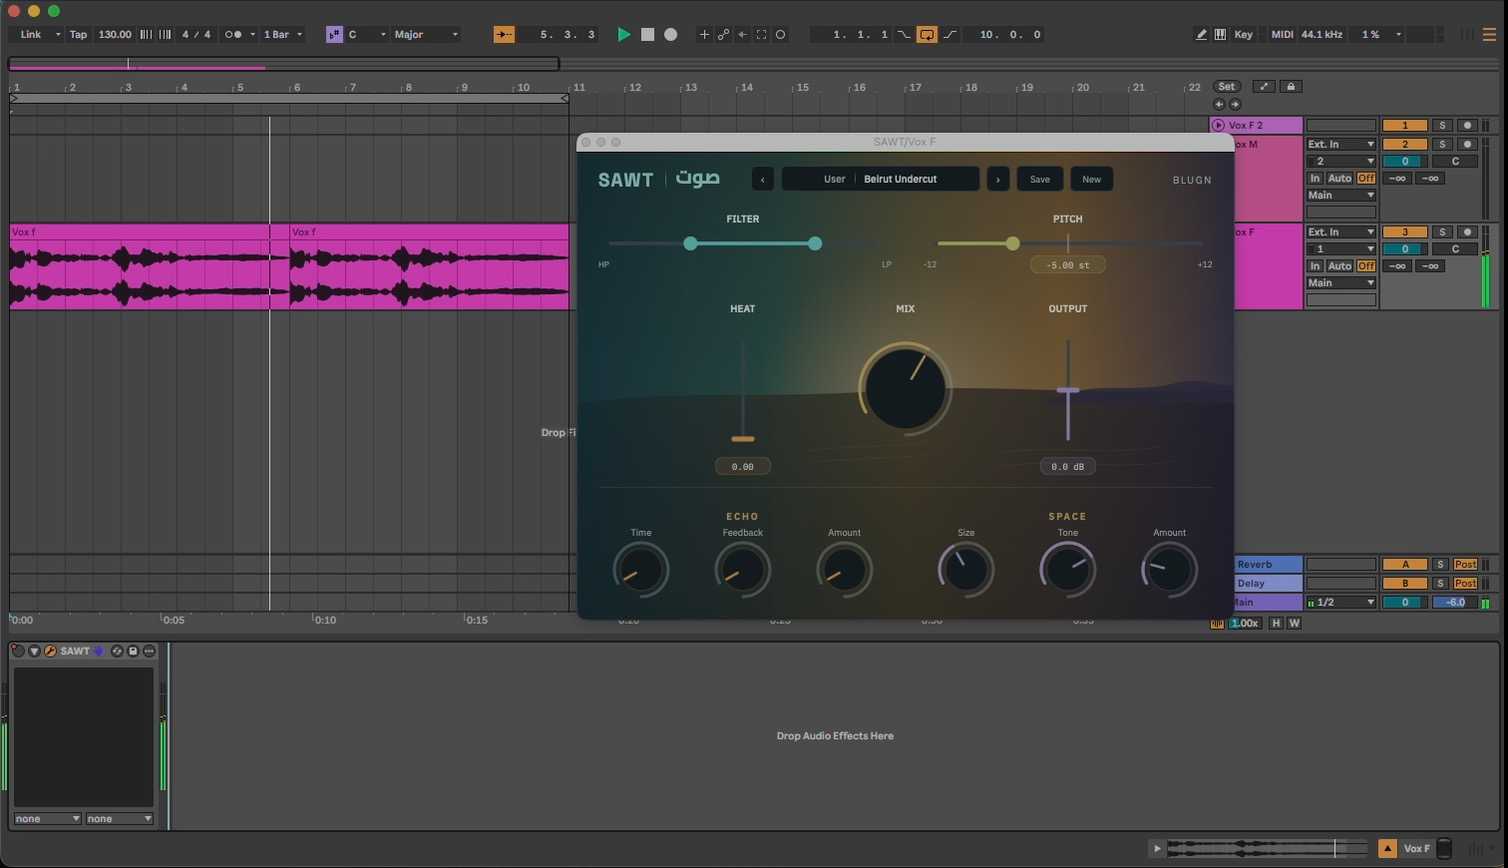Click Capture MIDI icon
1508x868 pixels.
761,34
